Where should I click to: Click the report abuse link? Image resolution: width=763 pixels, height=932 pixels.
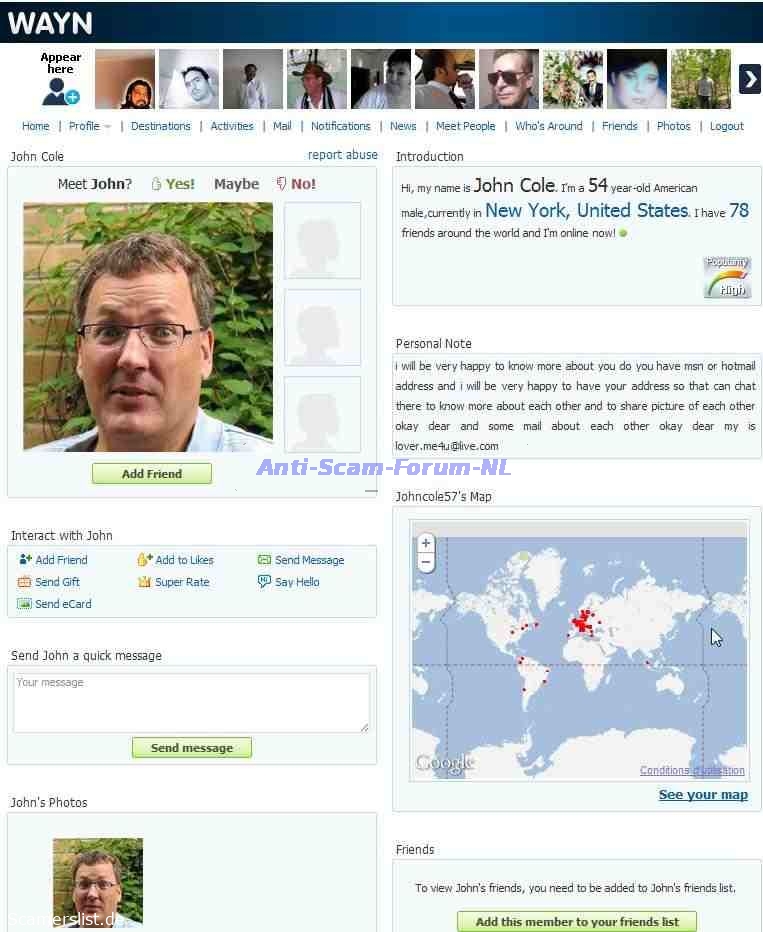(x=342, y=155)
